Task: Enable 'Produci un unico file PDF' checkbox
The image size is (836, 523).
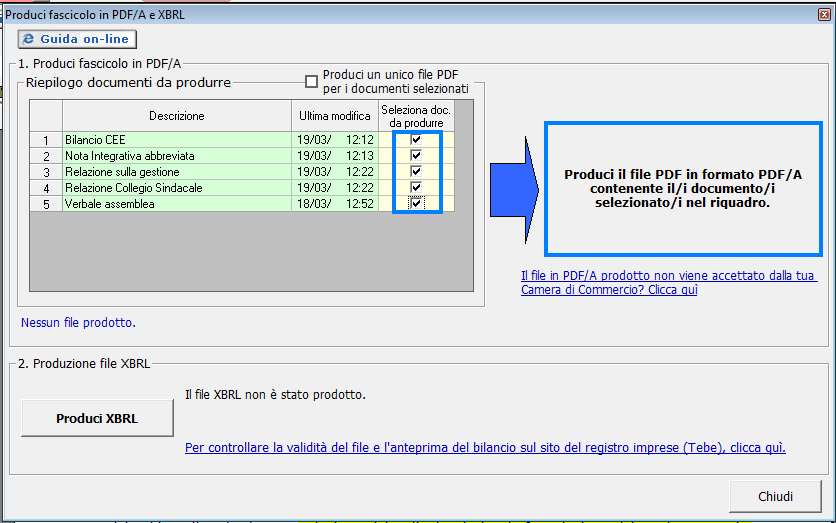Action: (312, 82)
